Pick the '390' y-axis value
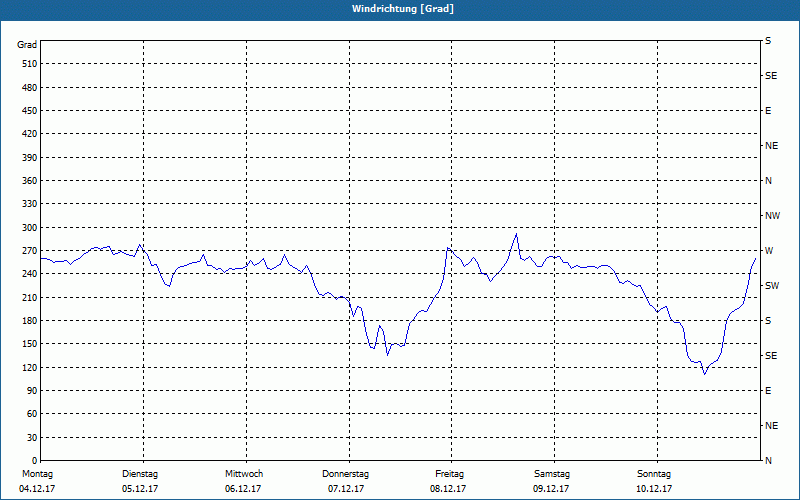 [x=30, y=158]
